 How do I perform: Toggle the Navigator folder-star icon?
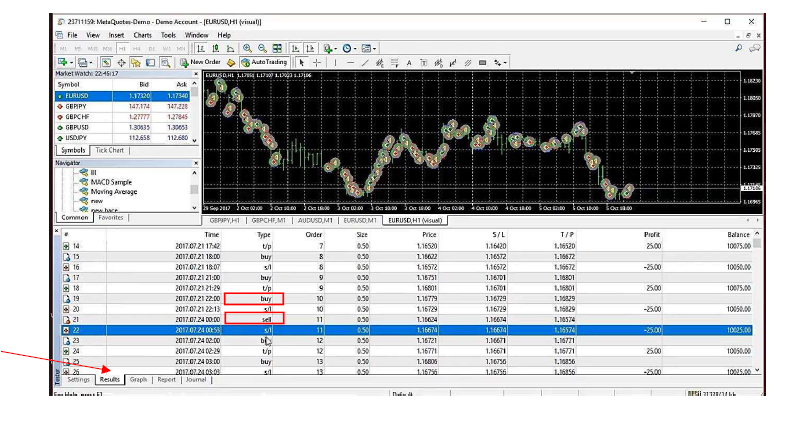pyautogui.click(x=136, y=63)
